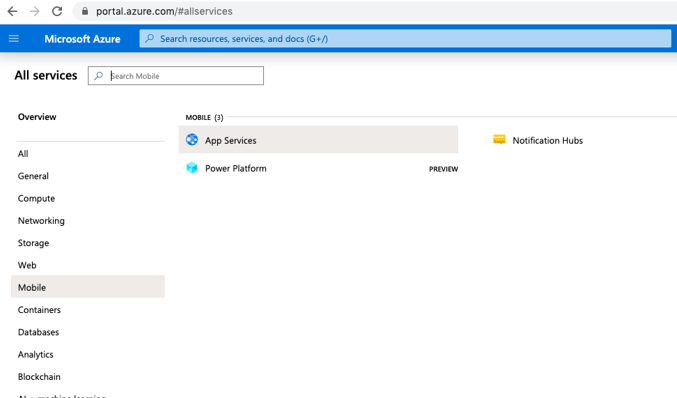Open the Azure portal hamburger menu

14,39
